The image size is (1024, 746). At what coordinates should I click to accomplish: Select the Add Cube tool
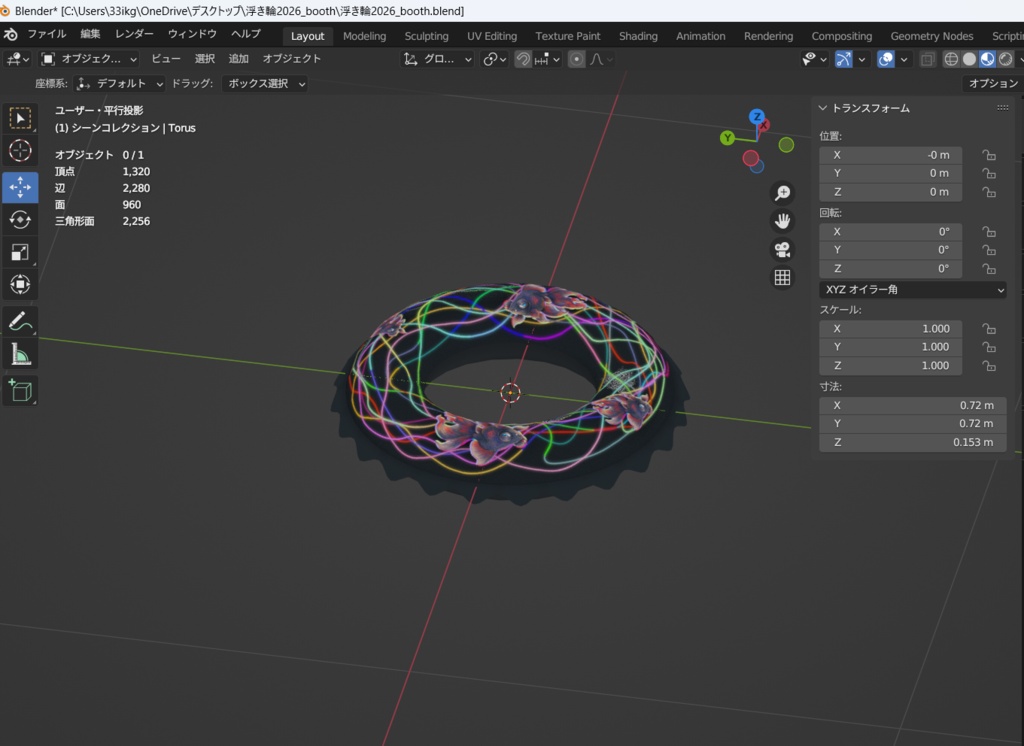pos(20,391)
